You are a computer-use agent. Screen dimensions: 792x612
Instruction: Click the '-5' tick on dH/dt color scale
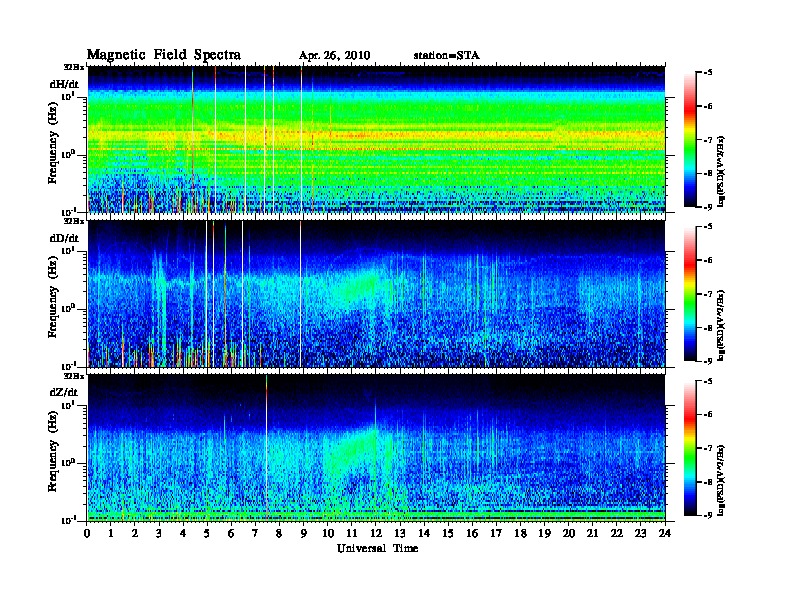tap(708, 73)
